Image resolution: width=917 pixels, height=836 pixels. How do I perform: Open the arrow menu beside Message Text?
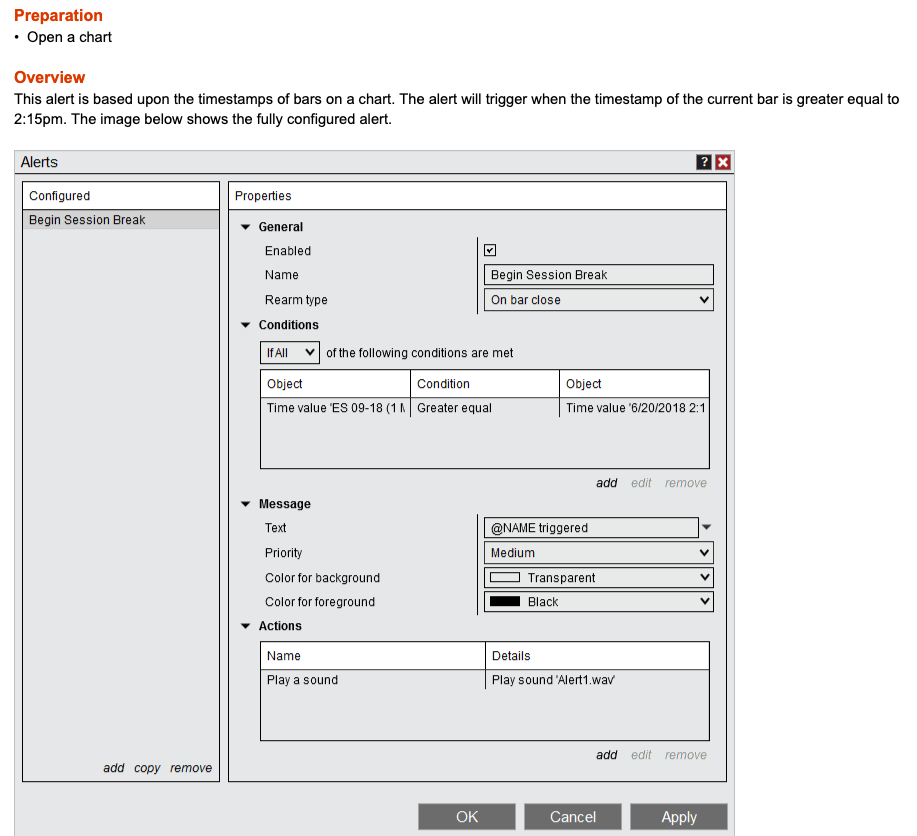click(x=706, y=527)
